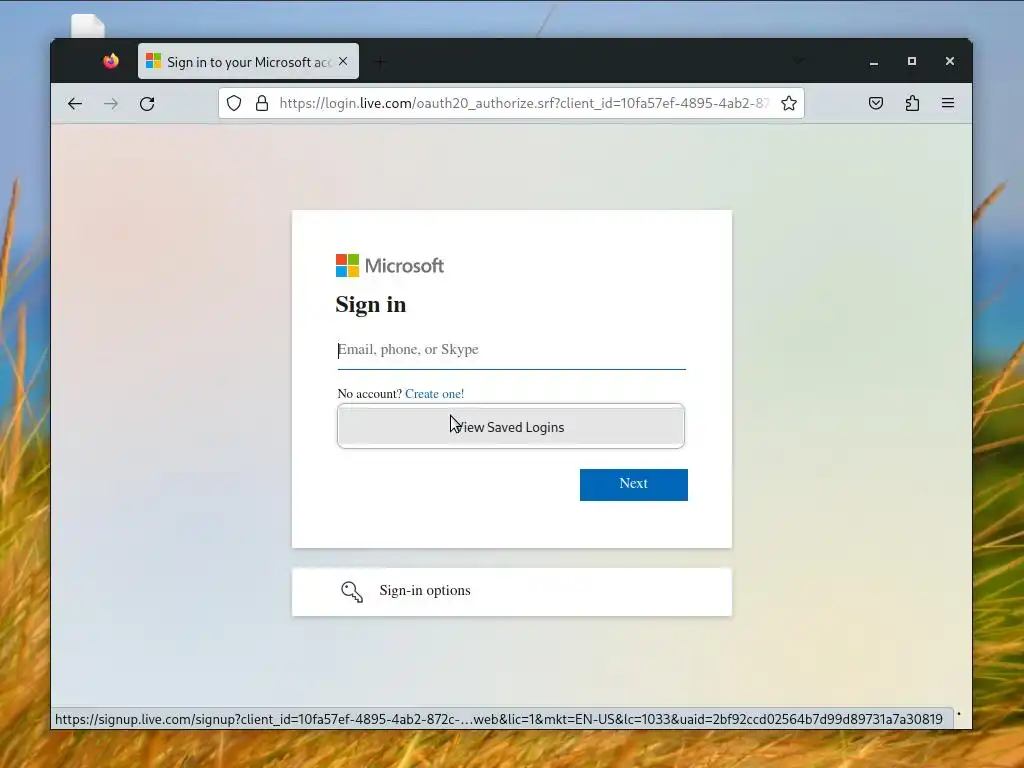Select the desktop file icon behind window

88,26
